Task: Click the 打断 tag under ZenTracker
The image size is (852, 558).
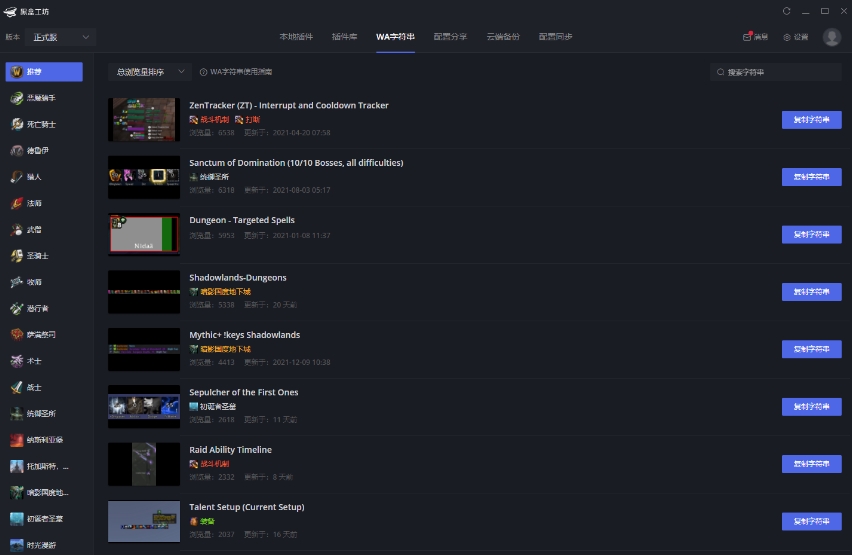Action: click(x=247, y=120)
